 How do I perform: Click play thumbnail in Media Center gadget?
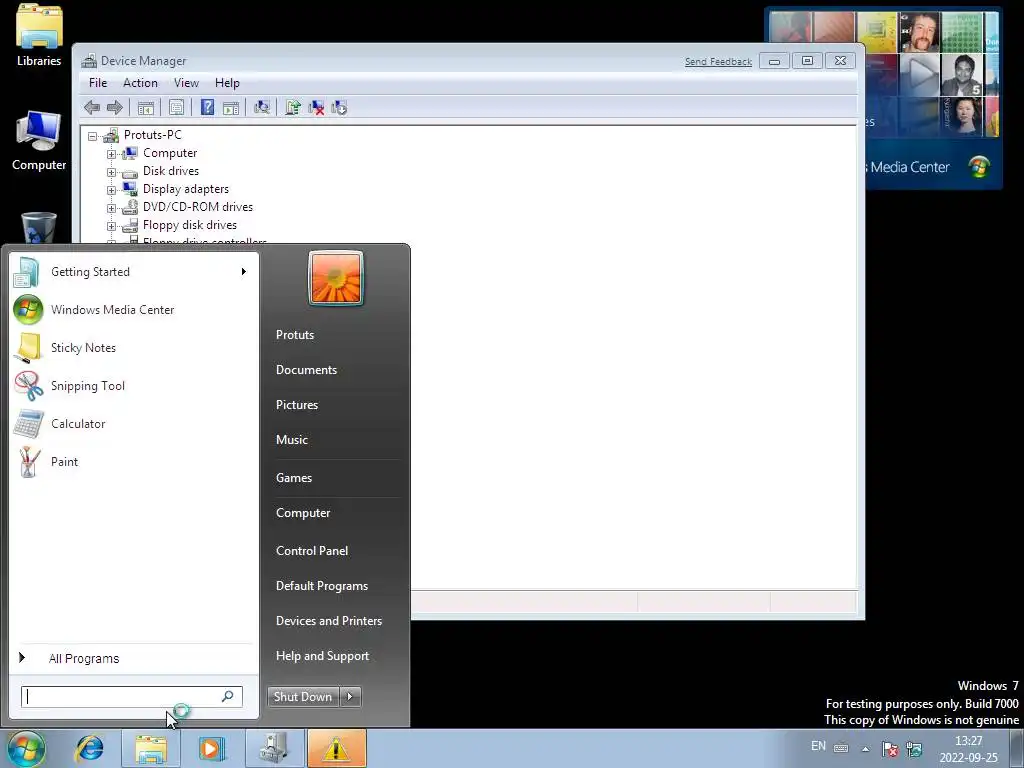(920, 74)
